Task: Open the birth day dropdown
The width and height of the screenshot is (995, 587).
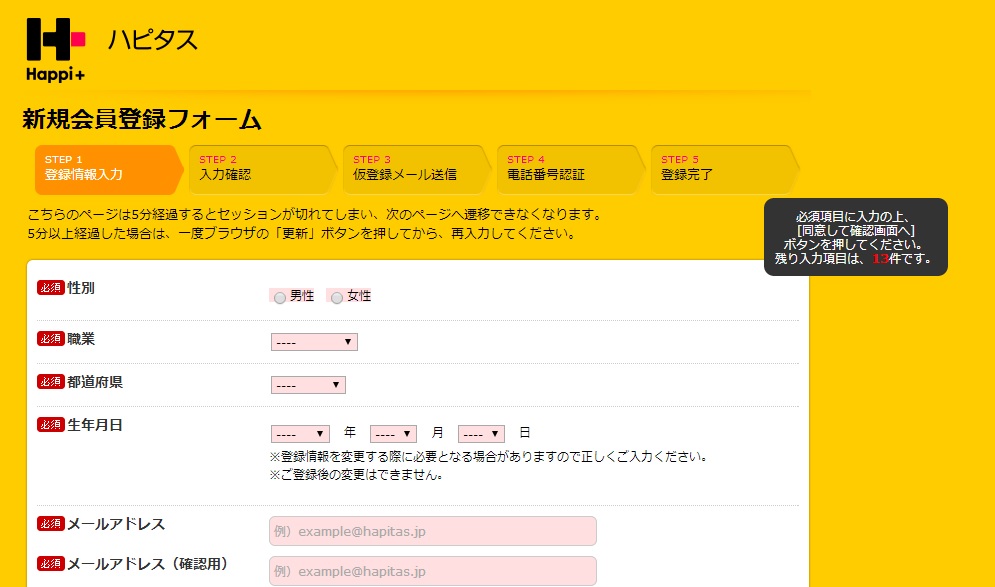Action: coord(481,434)
